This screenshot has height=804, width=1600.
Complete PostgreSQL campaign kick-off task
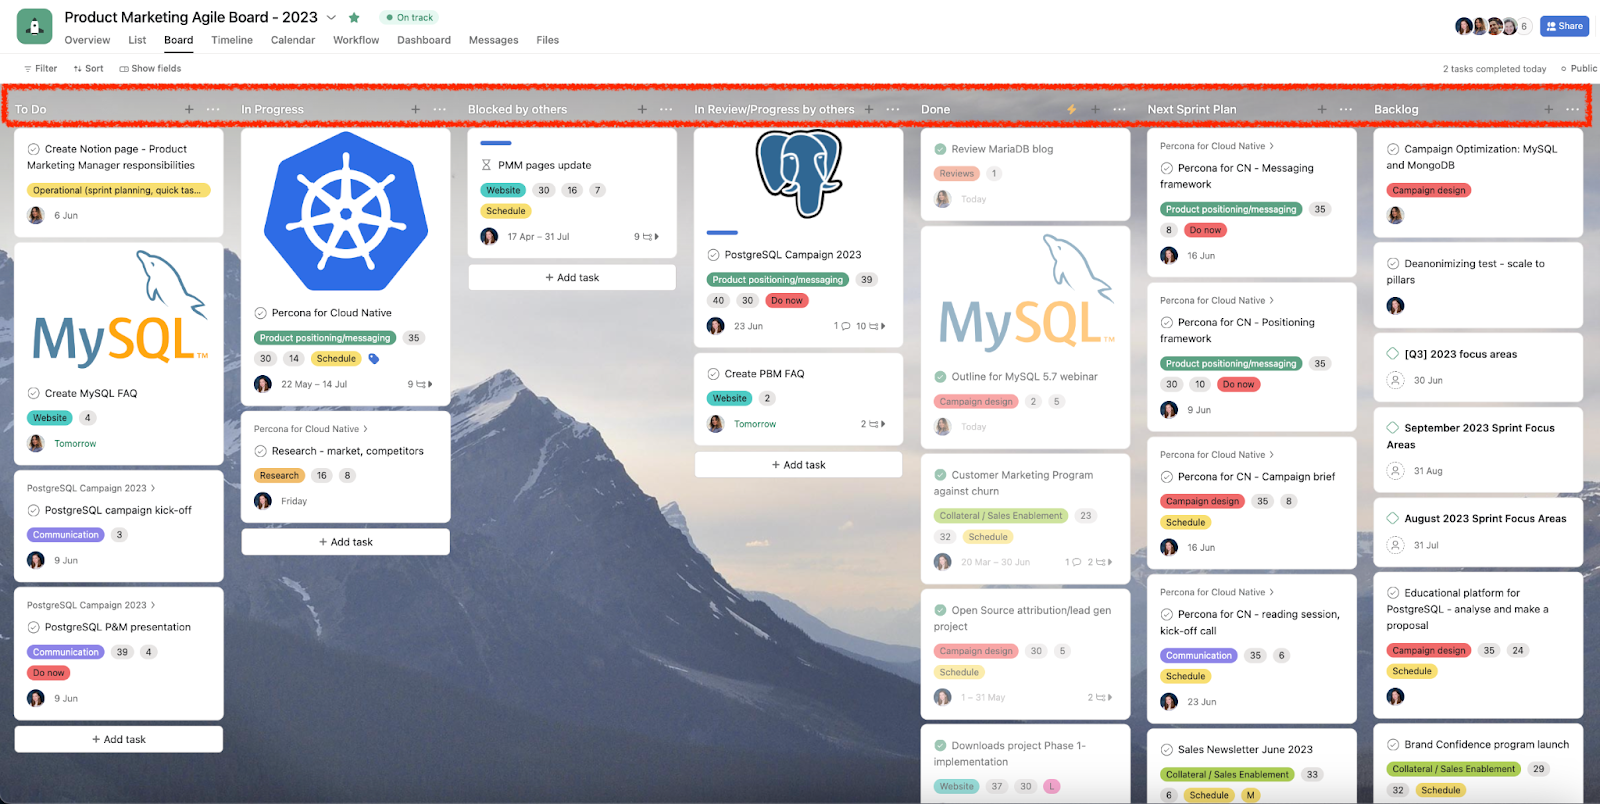pyautogui.click(x=34, y=510)
